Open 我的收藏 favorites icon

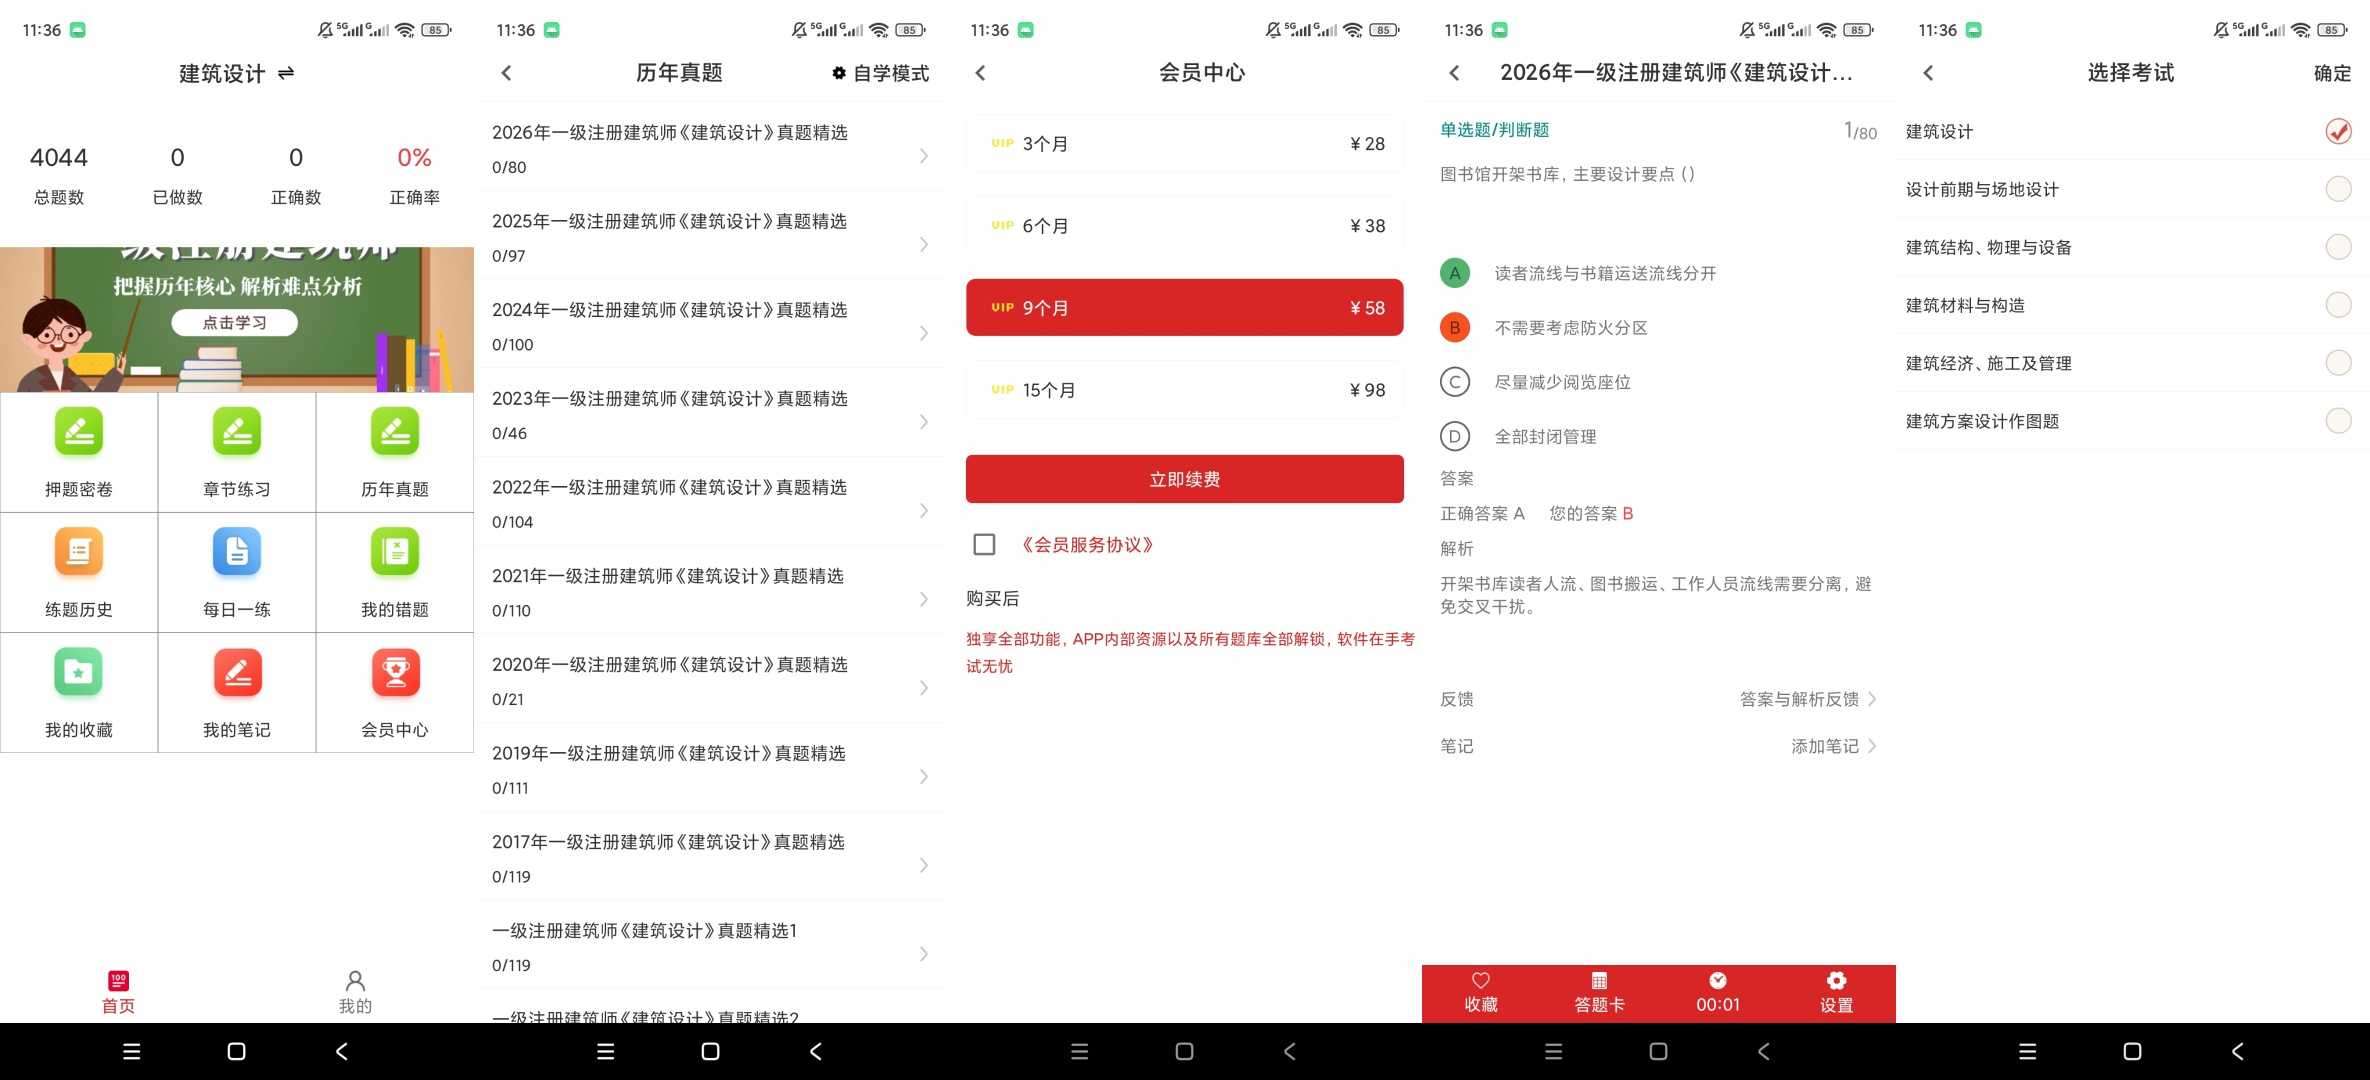click(79, 672)
